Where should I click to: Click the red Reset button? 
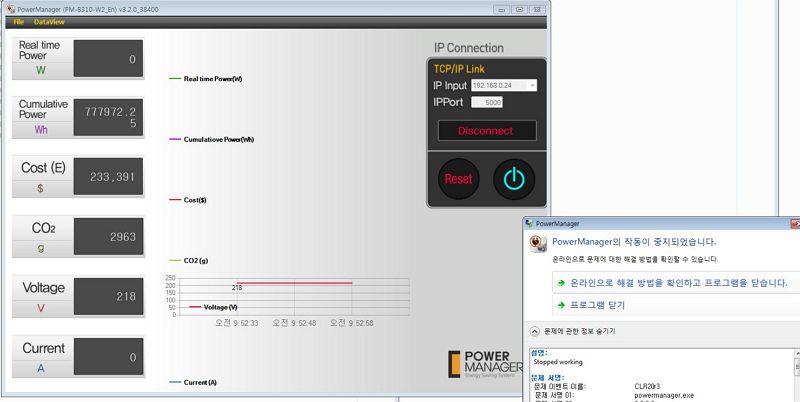click(458, 179)
